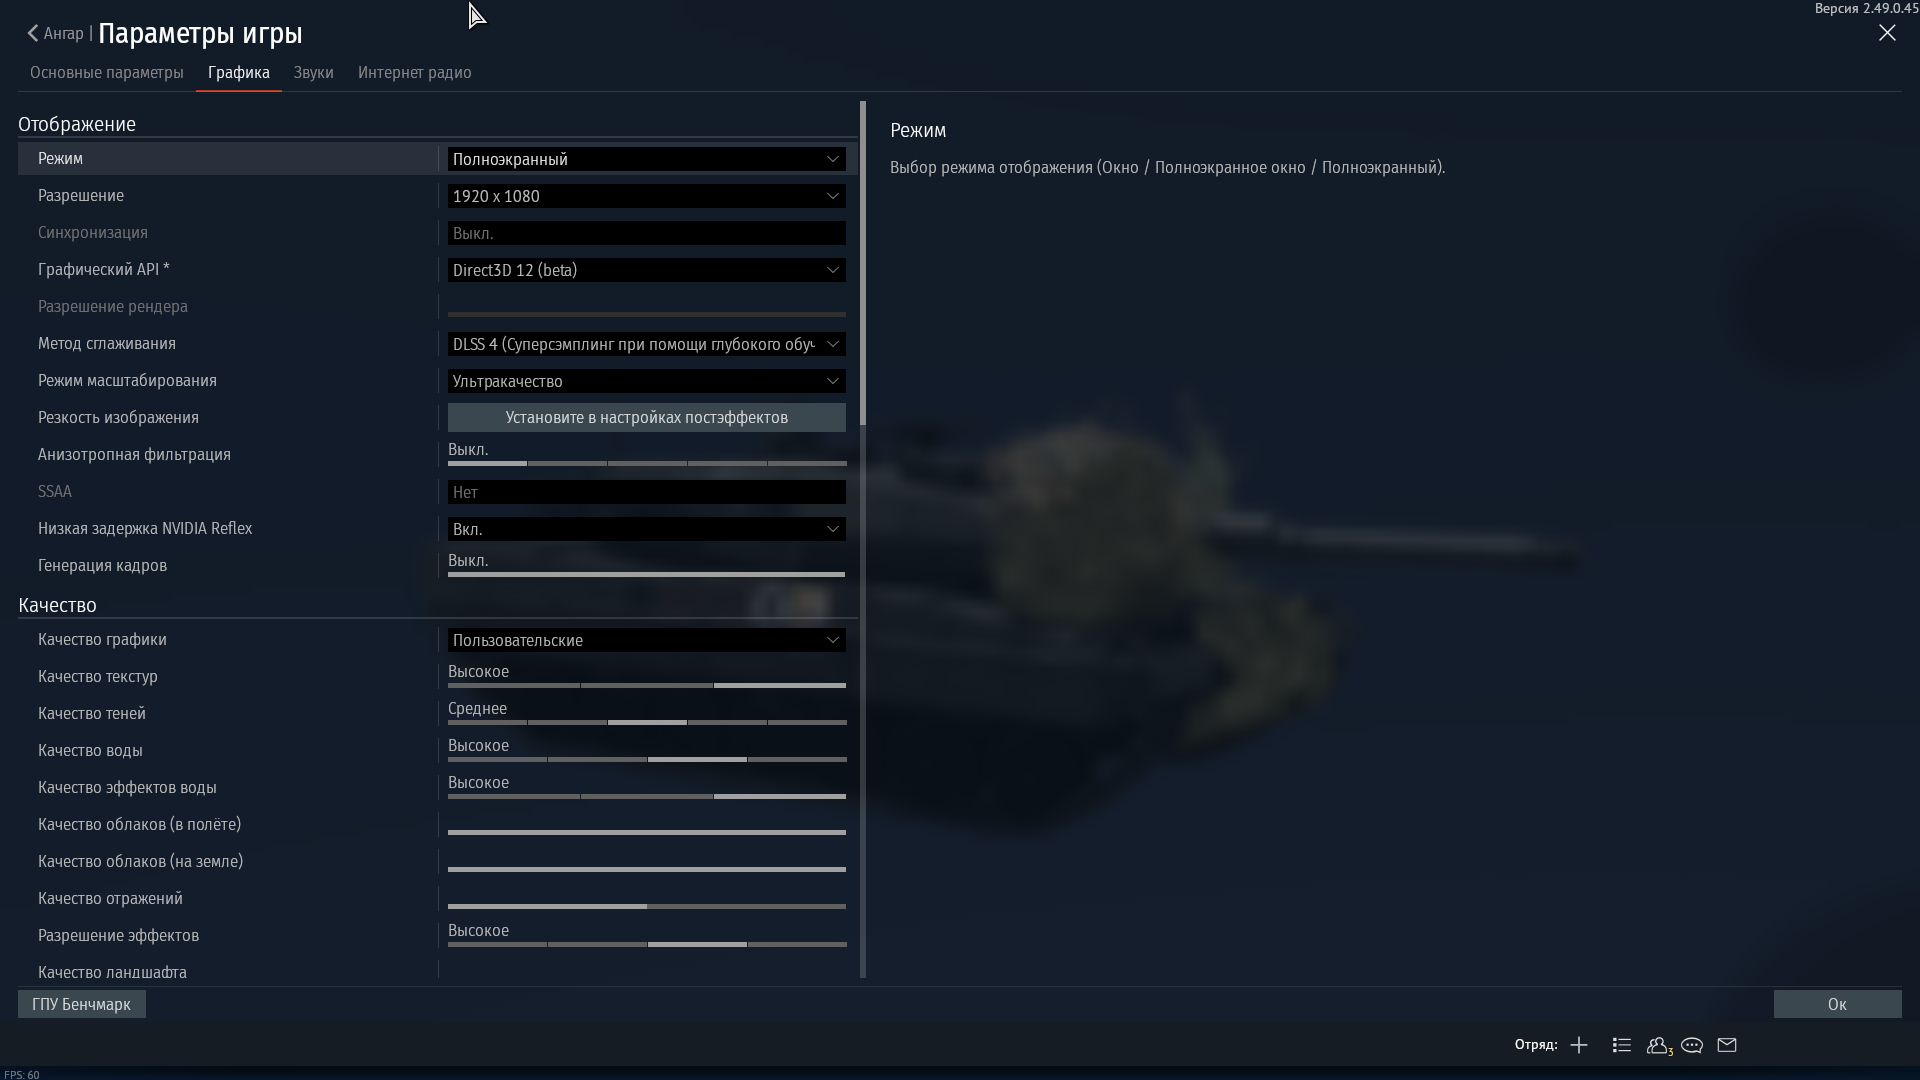Adjust the Качество теней slider
1920x1080 pixels.
(646, 721)
